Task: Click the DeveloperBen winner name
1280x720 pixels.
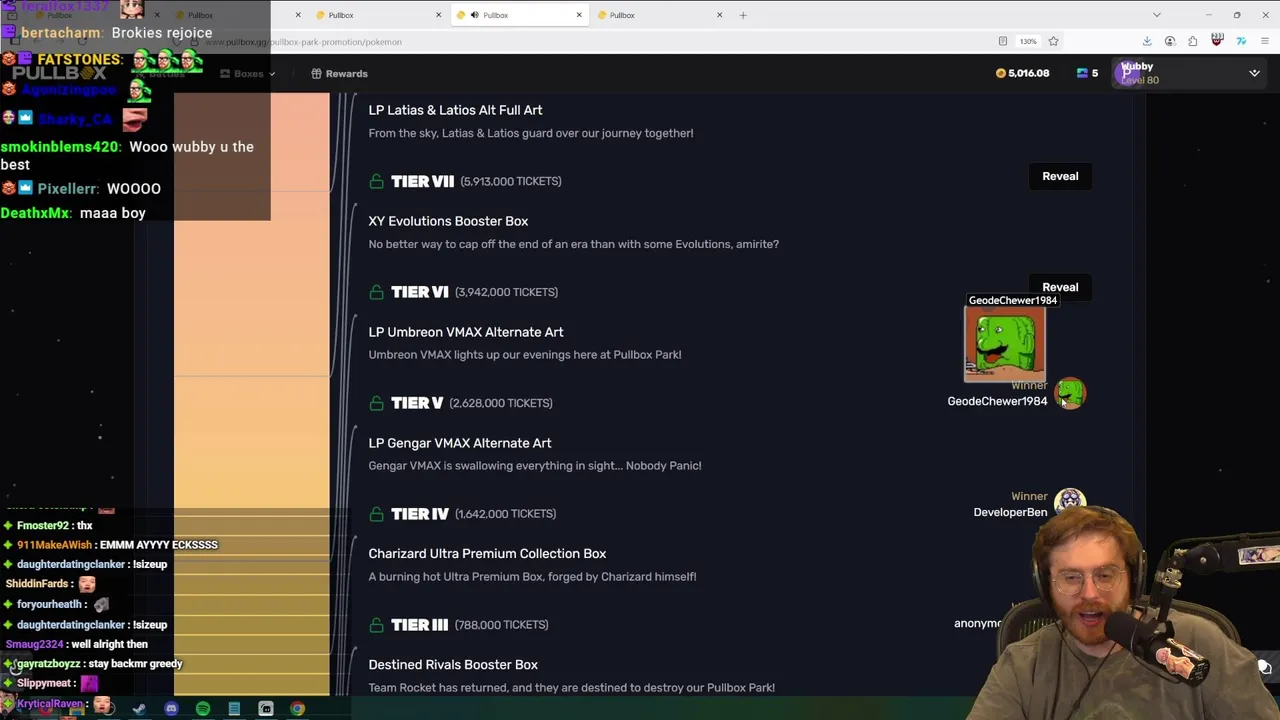Action: [1010, 512]
